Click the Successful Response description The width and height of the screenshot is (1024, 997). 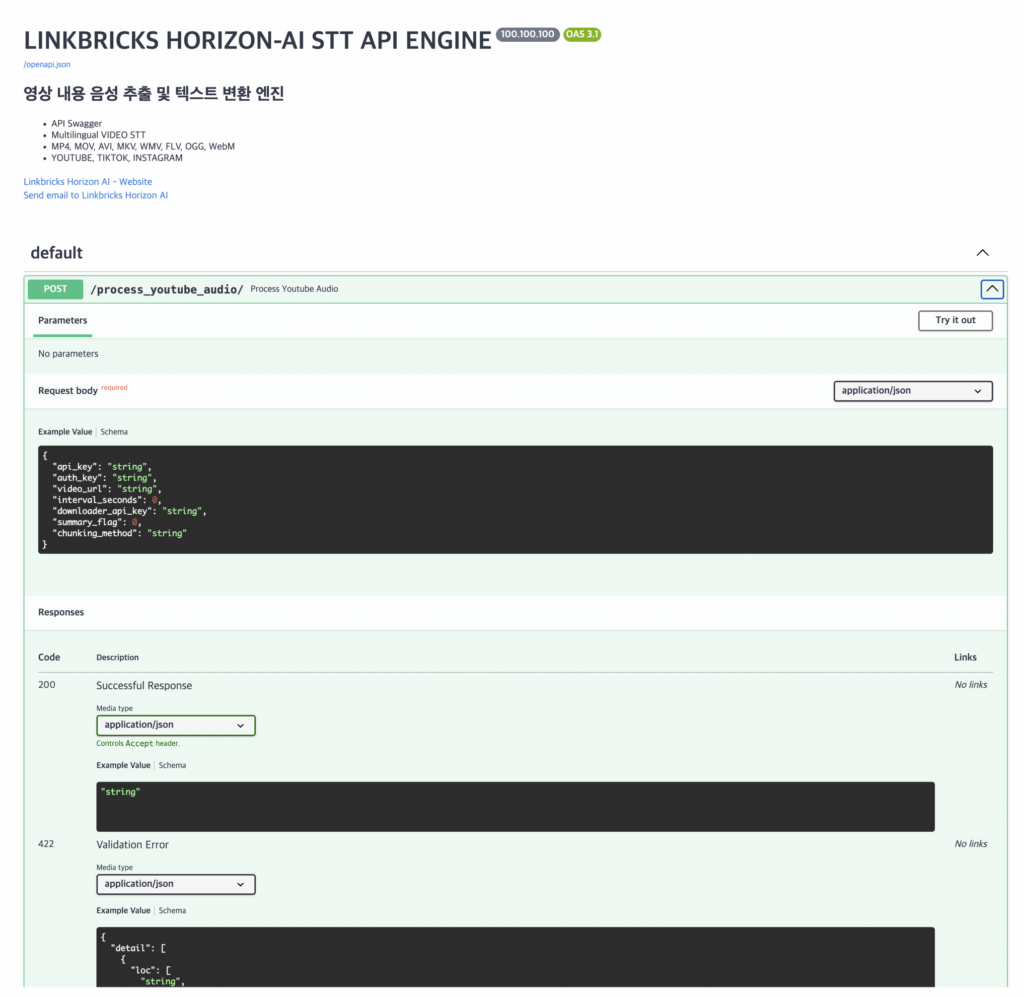(x=144, y=686)
